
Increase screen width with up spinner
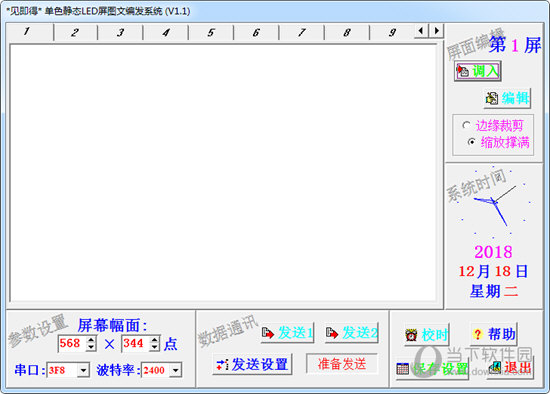pyautogui.click(x=92, y=340)
